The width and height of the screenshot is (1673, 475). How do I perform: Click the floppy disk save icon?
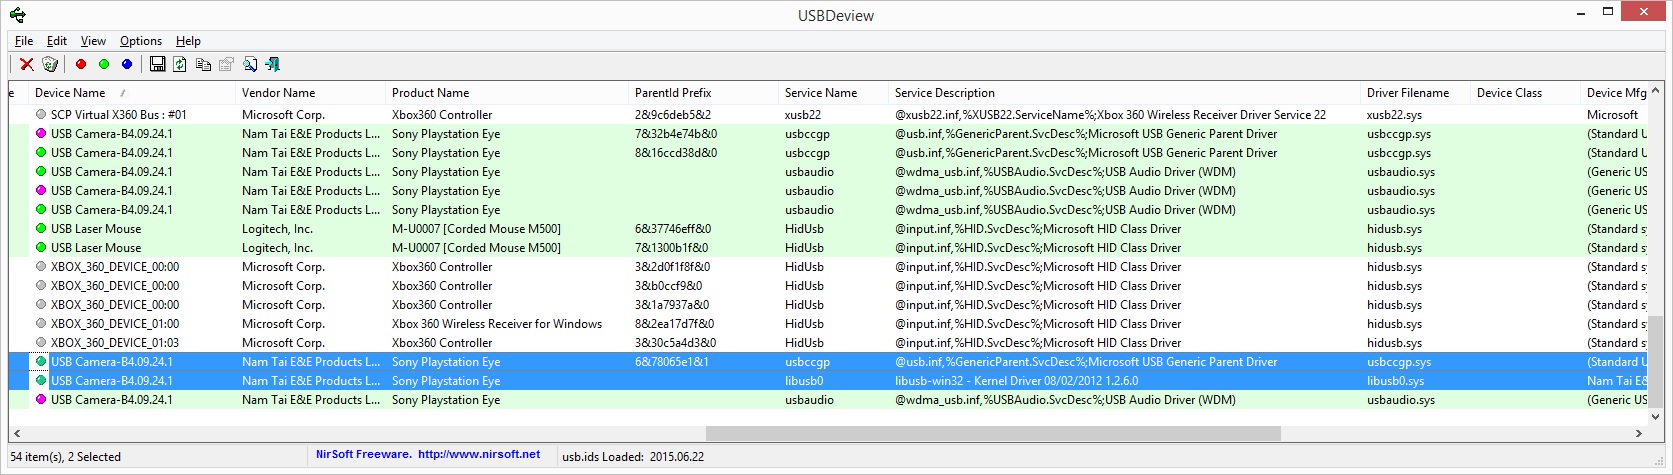point(158,64)
